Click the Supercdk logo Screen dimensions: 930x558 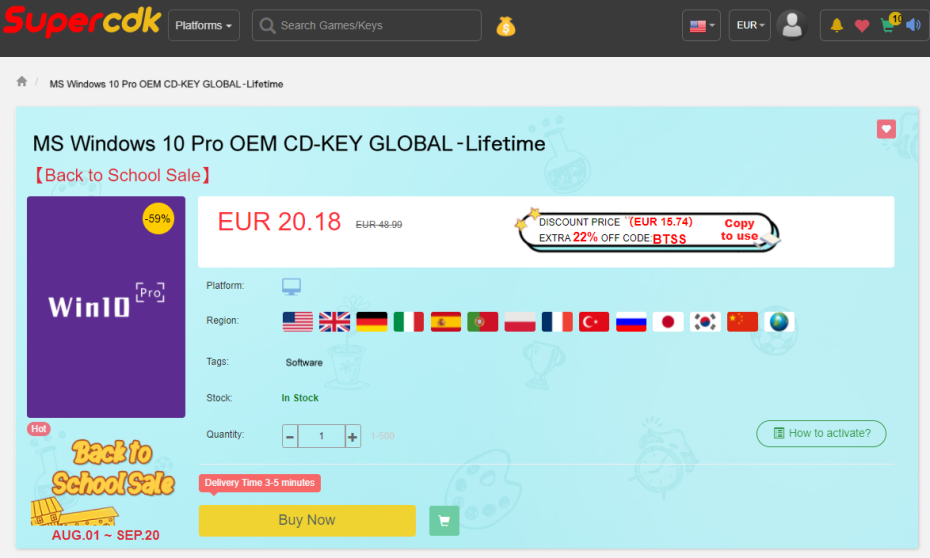tap(82, 21)
